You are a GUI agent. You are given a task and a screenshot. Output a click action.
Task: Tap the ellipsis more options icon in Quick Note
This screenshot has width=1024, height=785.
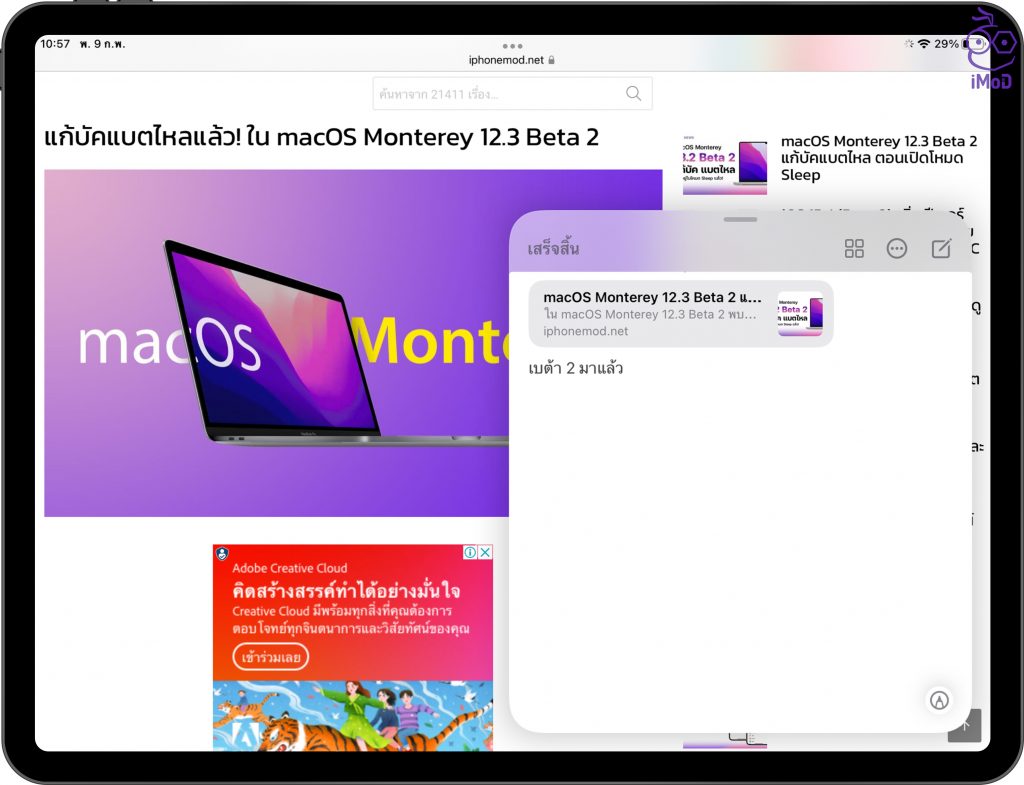pos(897,249)
